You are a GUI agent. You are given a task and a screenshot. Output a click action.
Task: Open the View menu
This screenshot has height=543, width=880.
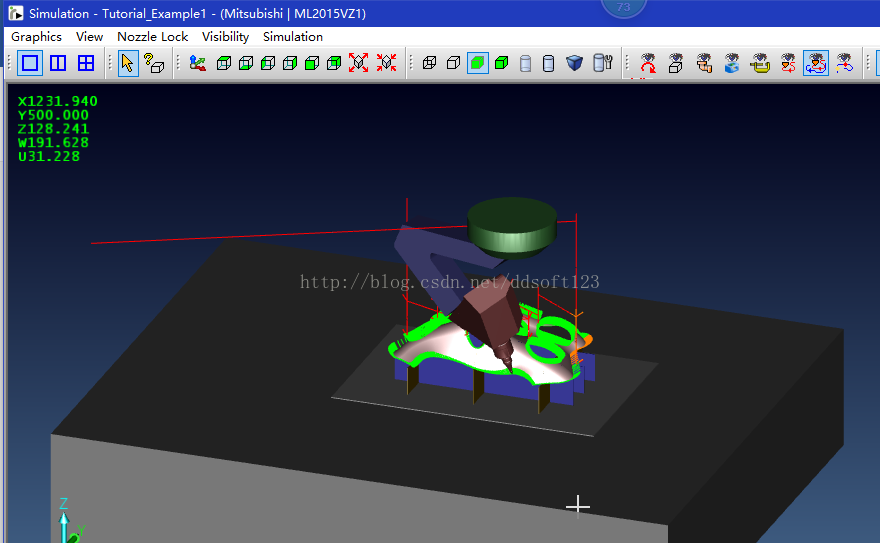[89, 37]
